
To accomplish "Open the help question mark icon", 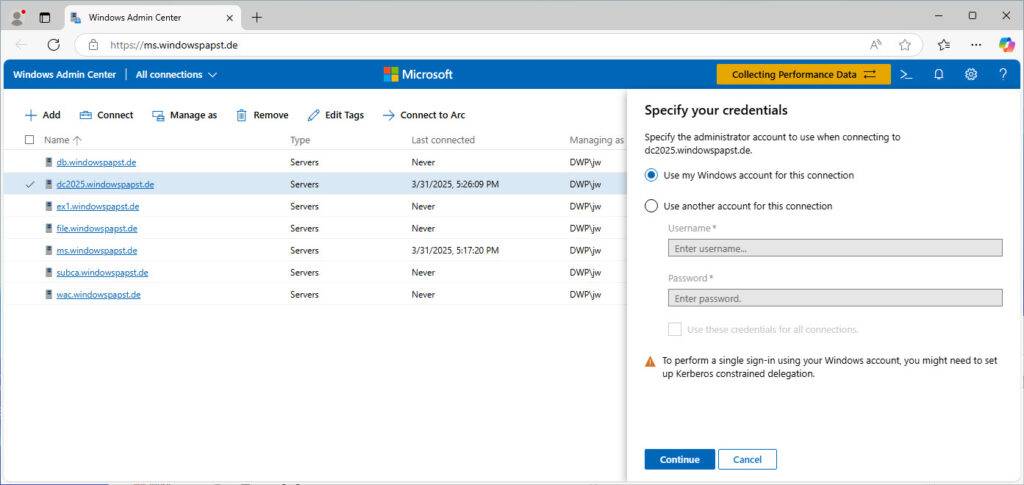I will coord(1003,74).
